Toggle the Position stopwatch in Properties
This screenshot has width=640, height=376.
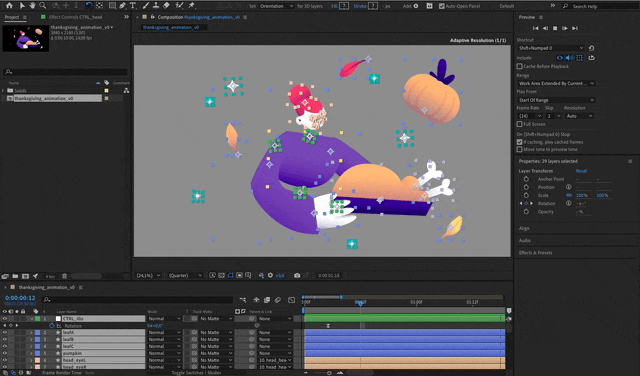coord(526,187)
